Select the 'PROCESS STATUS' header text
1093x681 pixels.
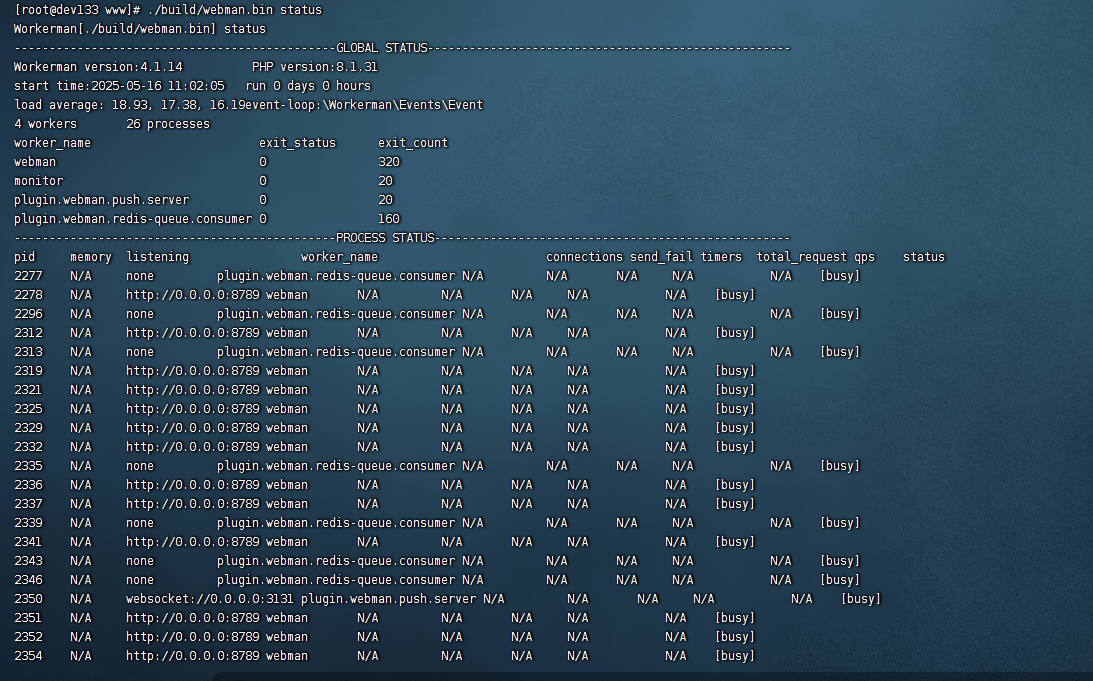385,238
